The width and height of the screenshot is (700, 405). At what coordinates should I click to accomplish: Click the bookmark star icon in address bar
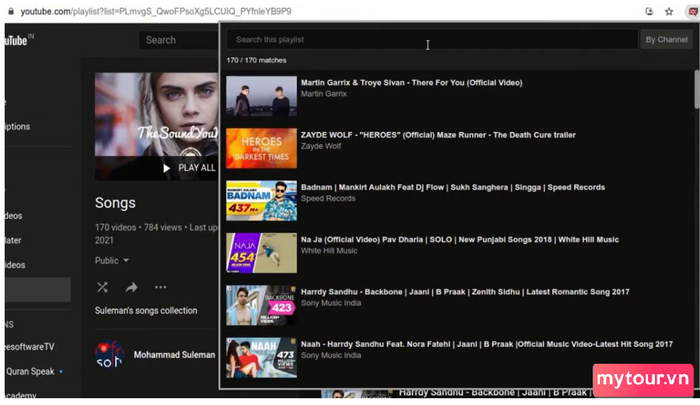coord(669,12)
